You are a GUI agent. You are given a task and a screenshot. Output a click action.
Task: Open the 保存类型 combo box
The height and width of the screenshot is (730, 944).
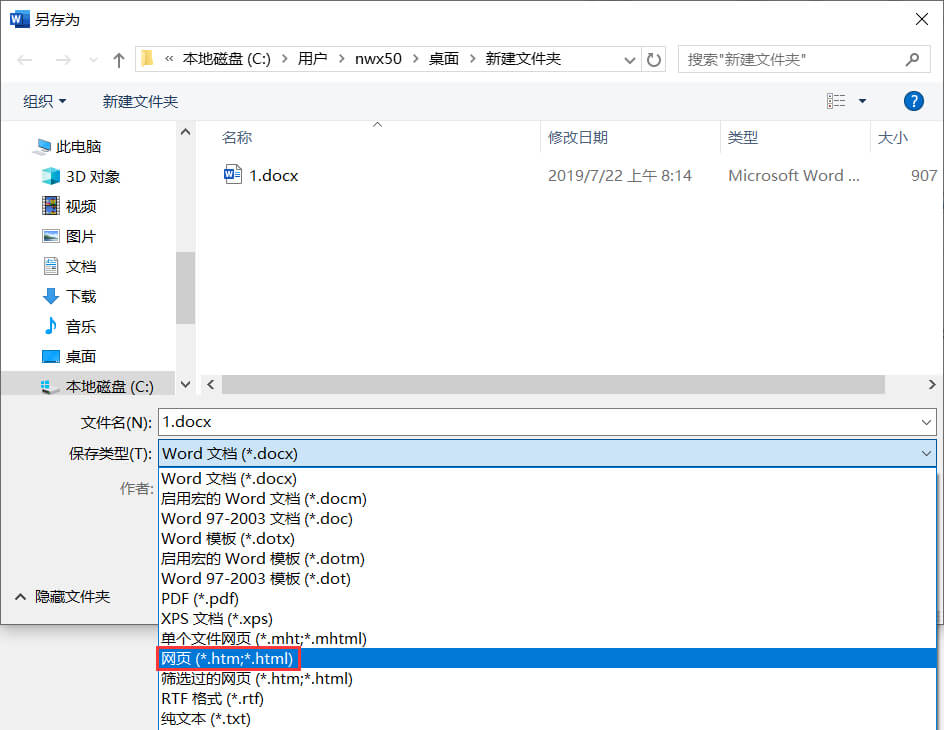click(547, 453)
